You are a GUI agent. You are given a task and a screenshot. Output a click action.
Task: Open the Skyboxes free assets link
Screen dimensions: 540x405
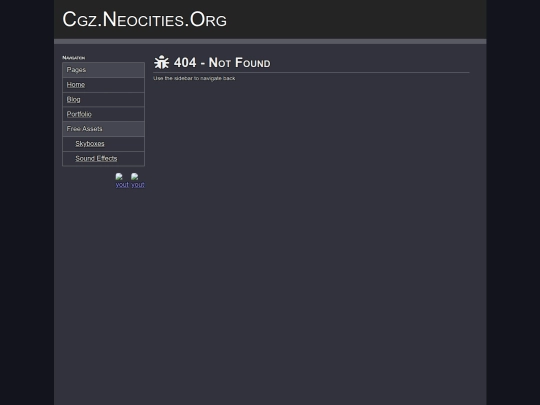point(90,144)
